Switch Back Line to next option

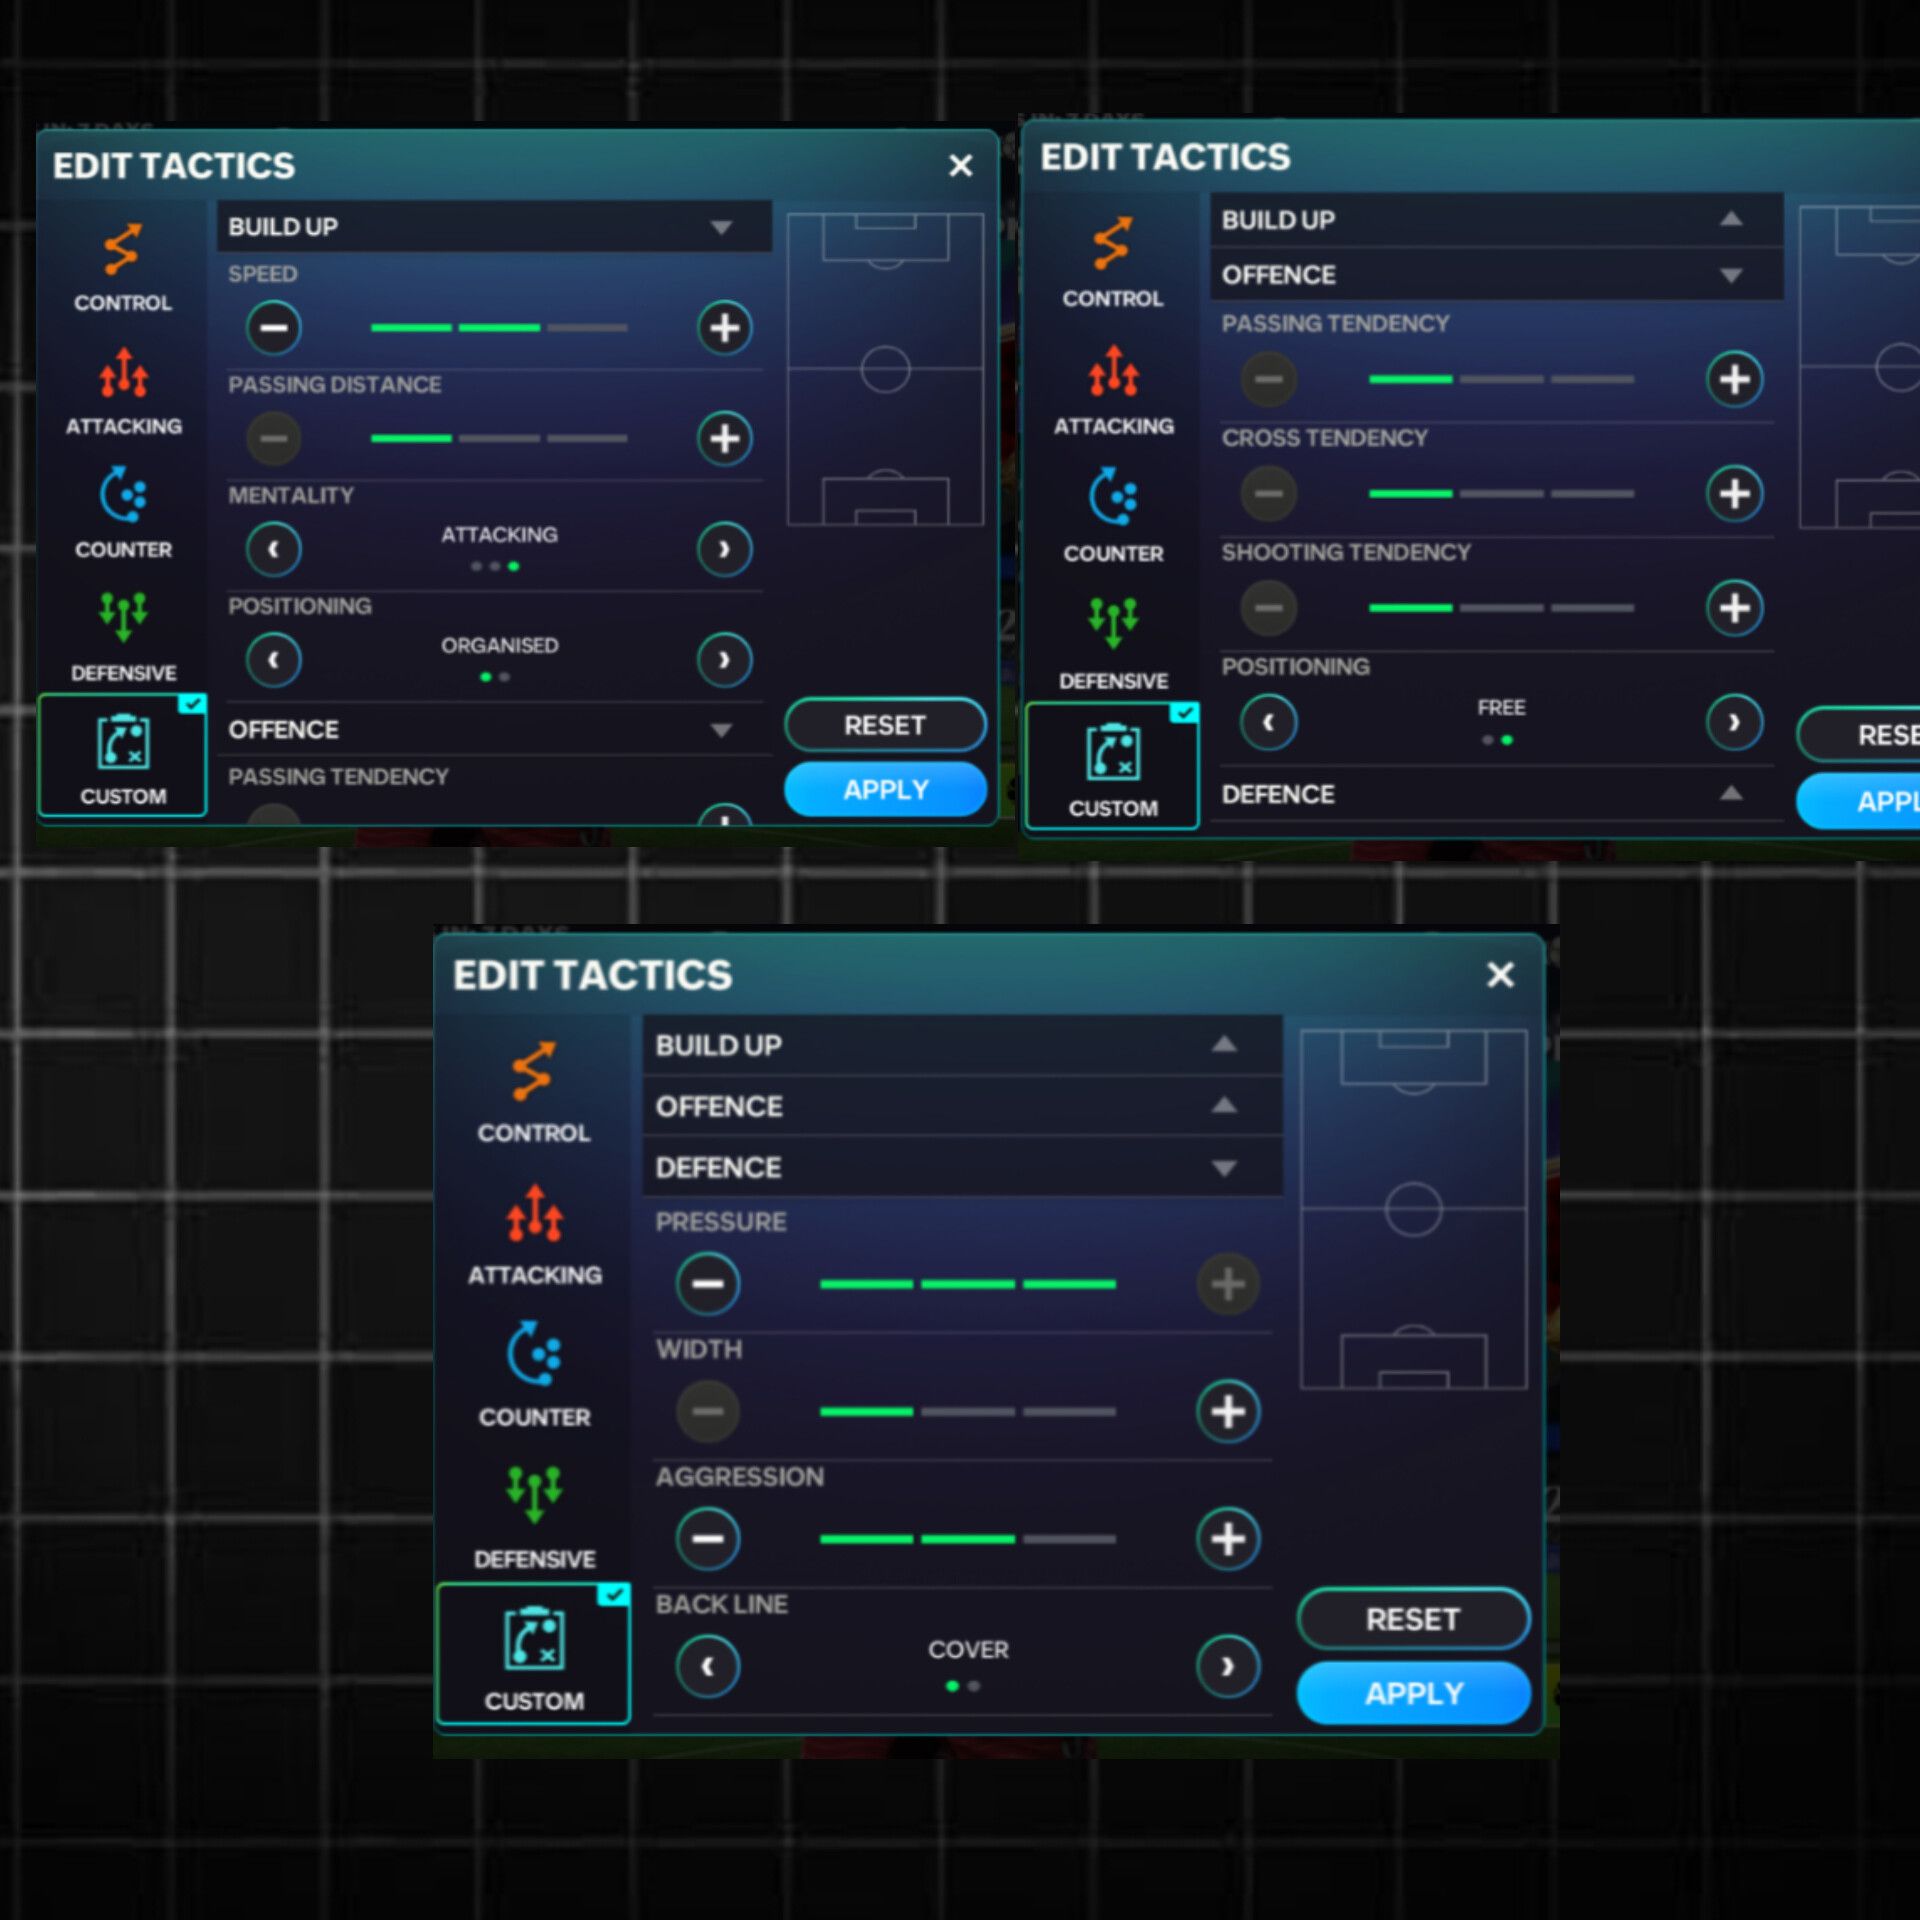point(1228,1666)
